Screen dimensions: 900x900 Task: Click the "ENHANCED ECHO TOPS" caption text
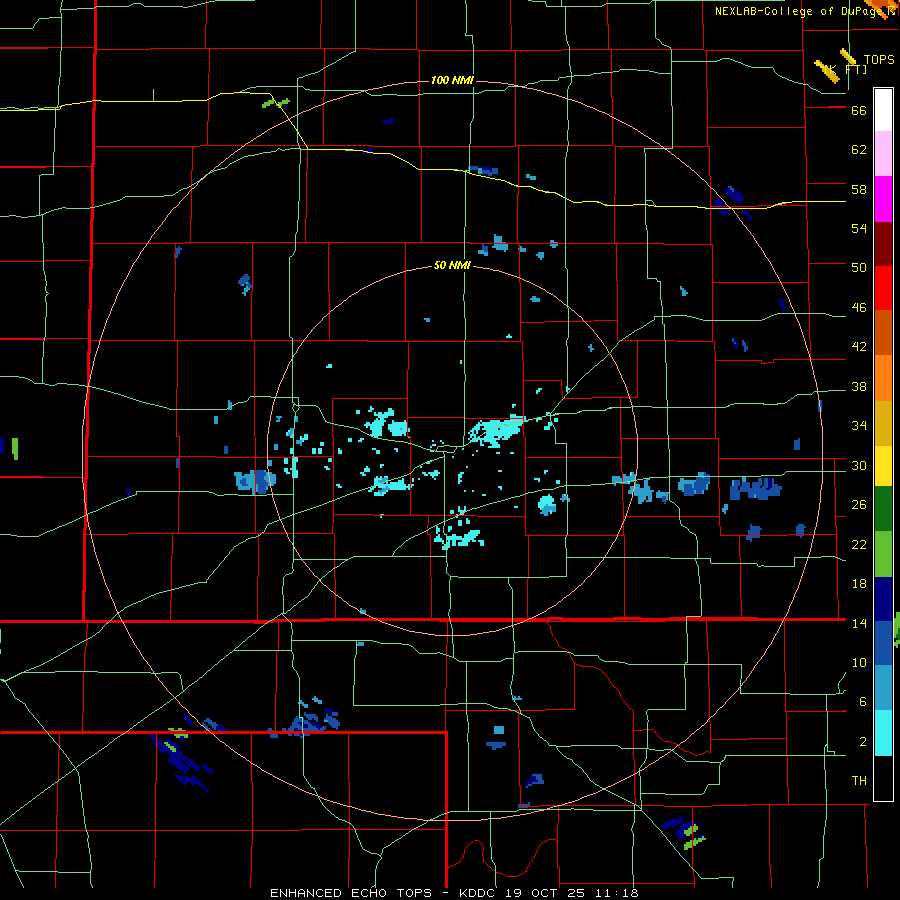[x=351, y=893]
